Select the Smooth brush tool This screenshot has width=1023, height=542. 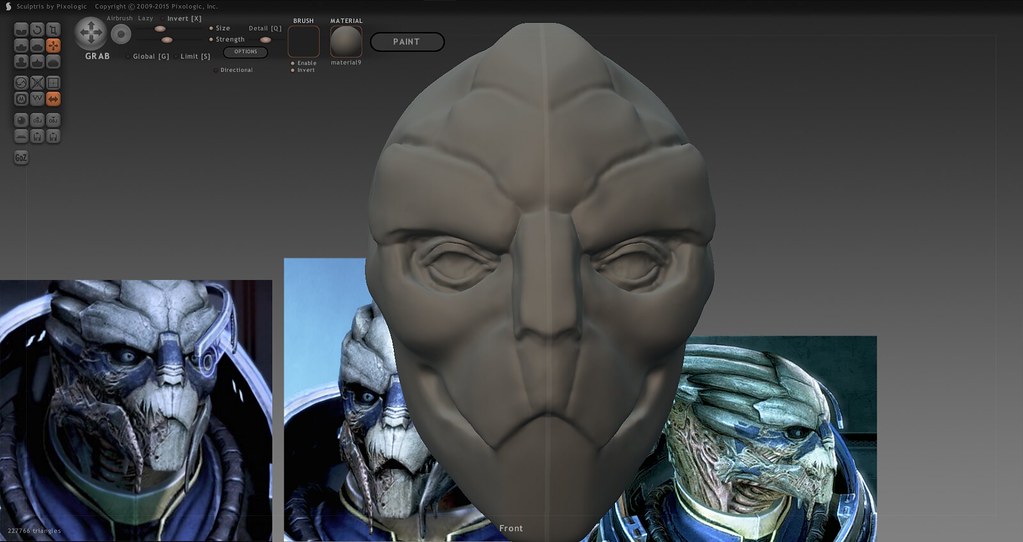click(x=53, y=61)
